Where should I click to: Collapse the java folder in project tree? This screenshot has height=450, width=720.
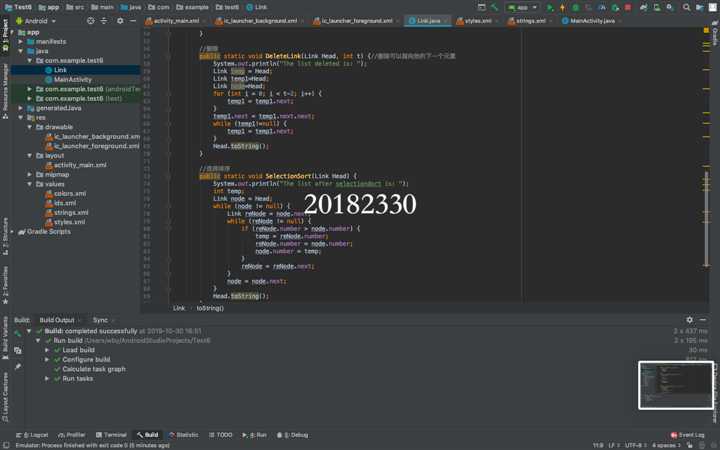pos(21,51)
